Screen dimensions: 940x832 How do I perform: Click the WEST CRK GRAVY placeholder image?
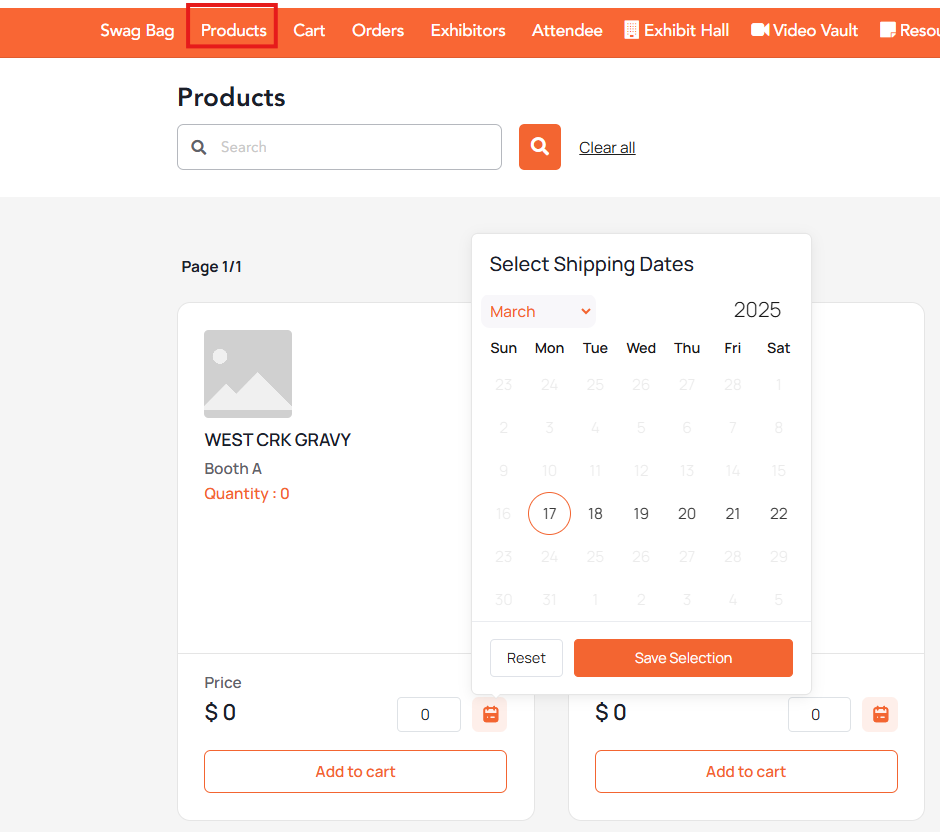coord(248,373)
